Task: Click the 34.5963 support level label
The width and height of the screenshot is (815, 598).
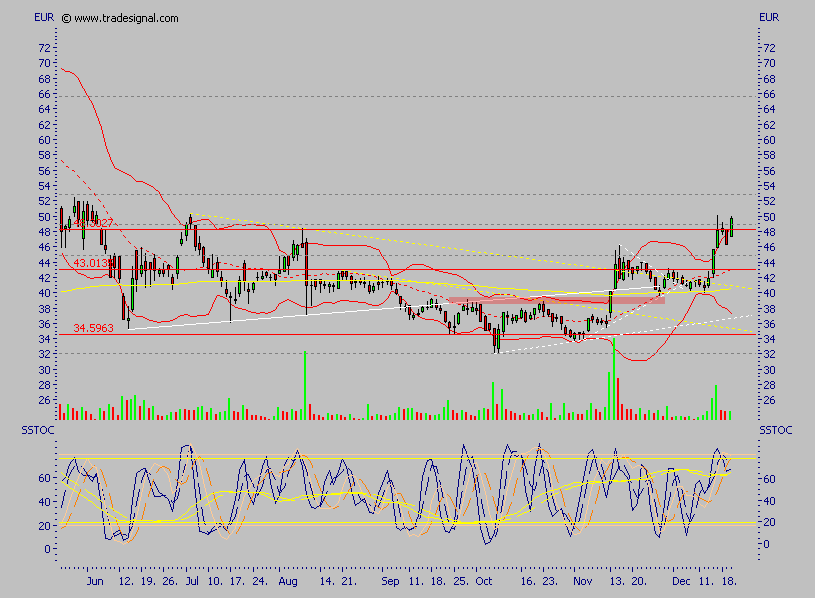Action: click(93, 327)
